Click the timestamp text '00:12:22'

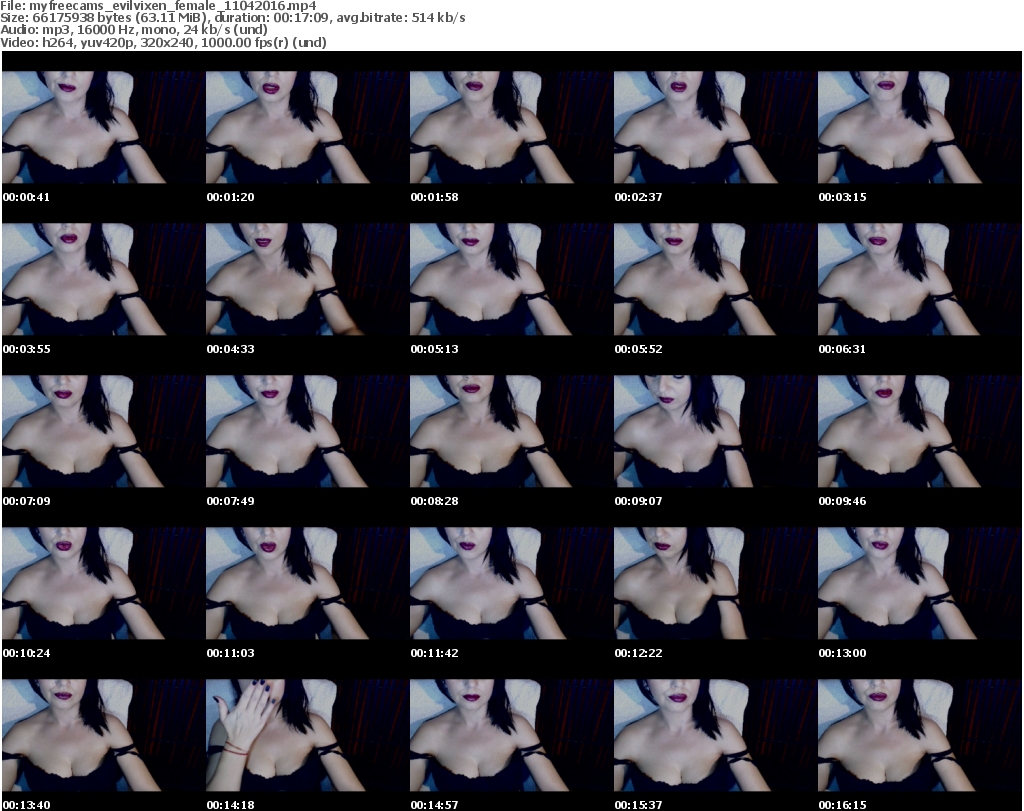[x=638, y=653]
